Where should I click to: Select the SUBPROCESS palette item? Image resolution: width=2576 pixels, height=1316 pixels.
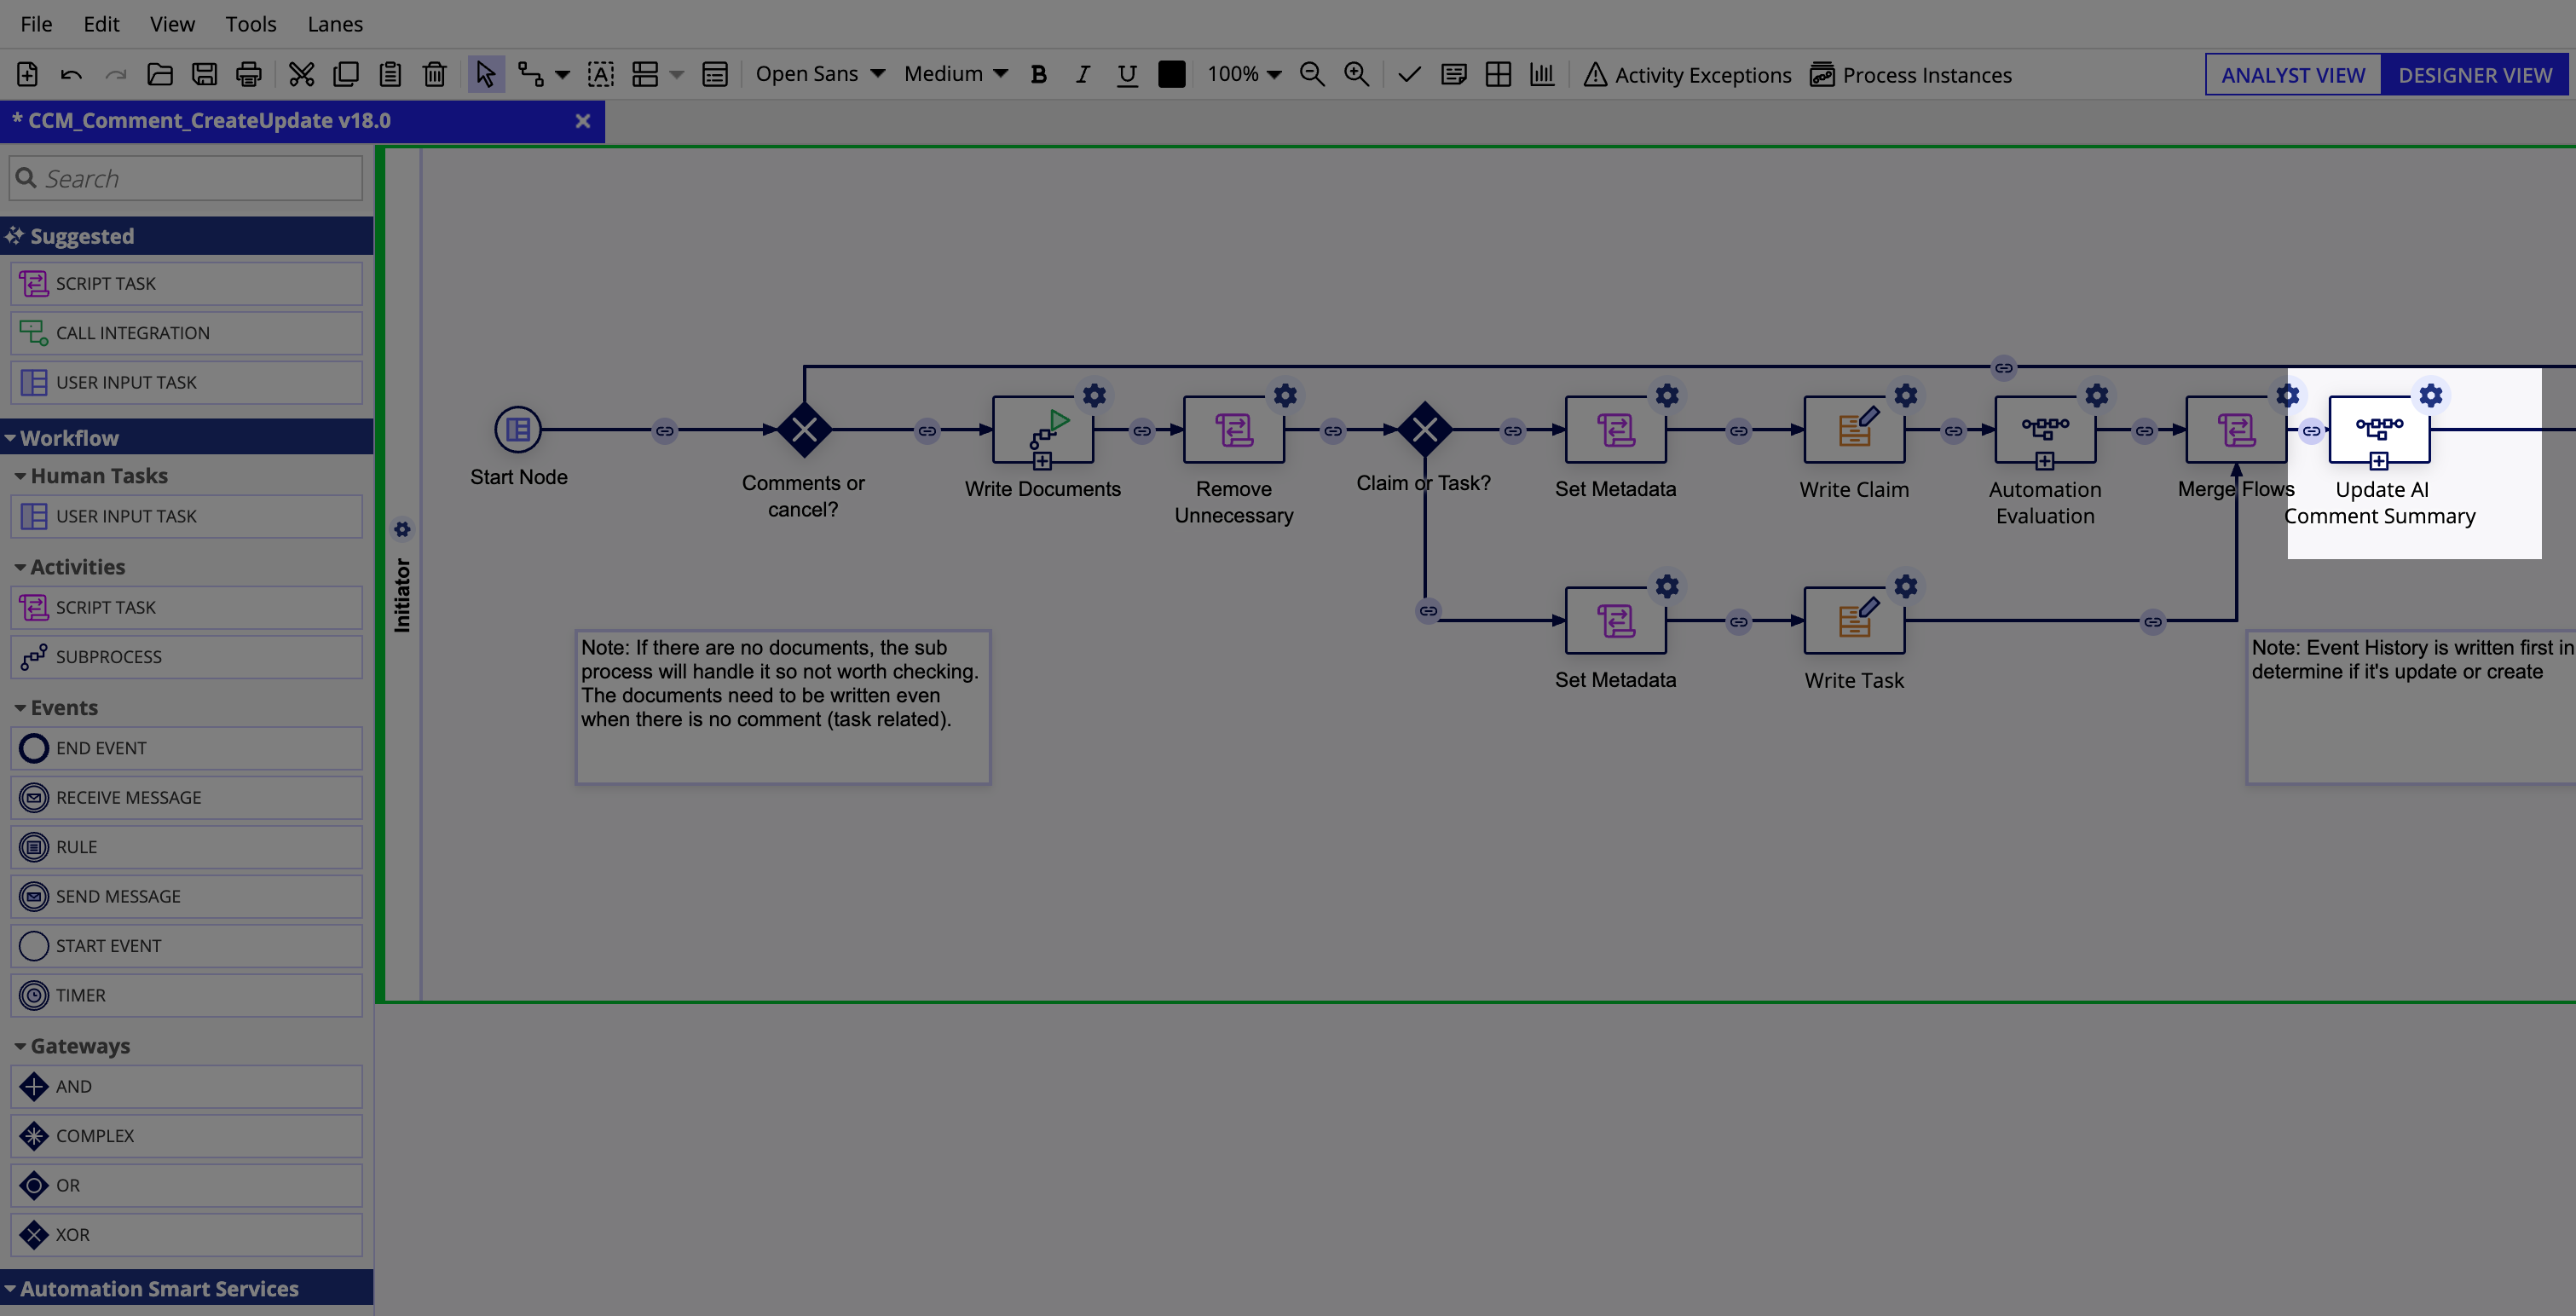tap(186, 657)
